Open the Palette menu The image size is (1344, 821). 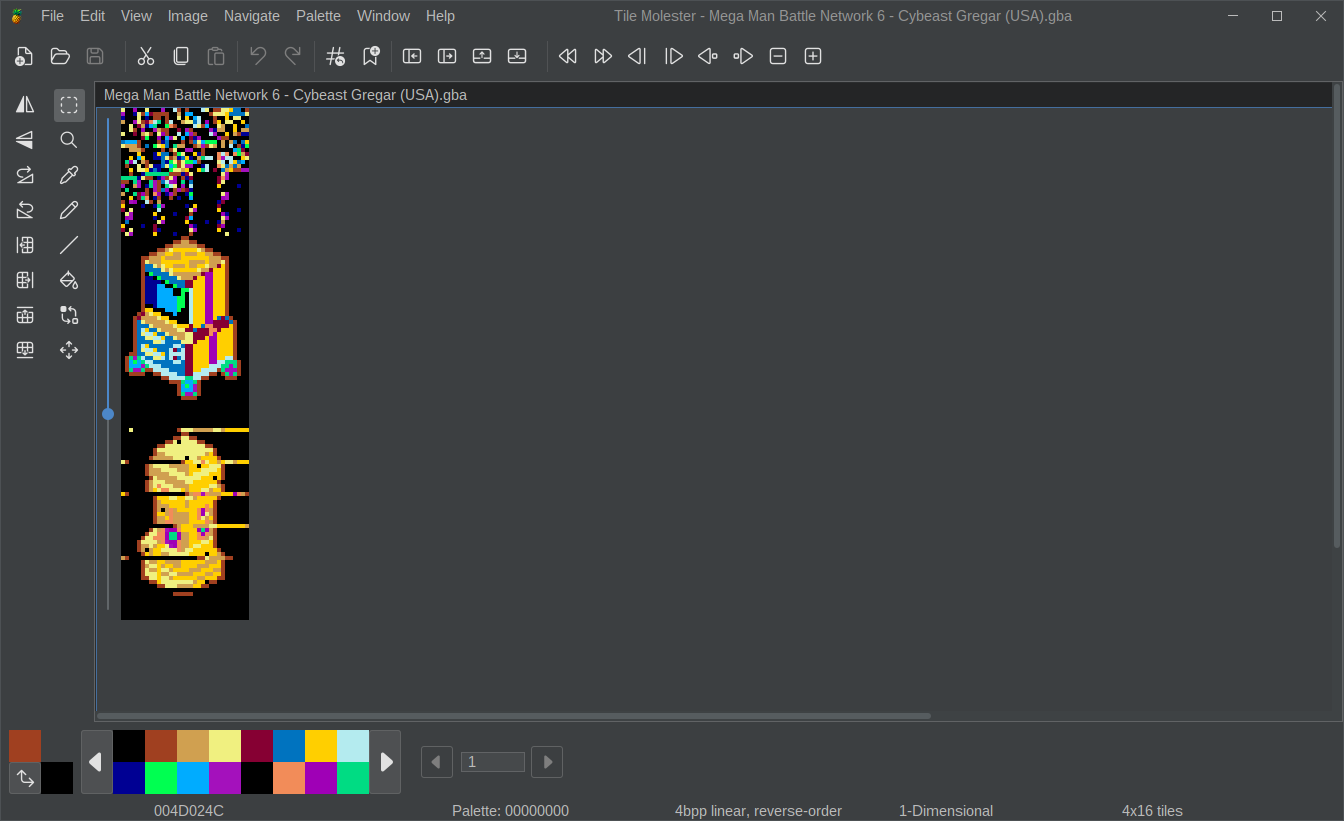click(318, 16)
